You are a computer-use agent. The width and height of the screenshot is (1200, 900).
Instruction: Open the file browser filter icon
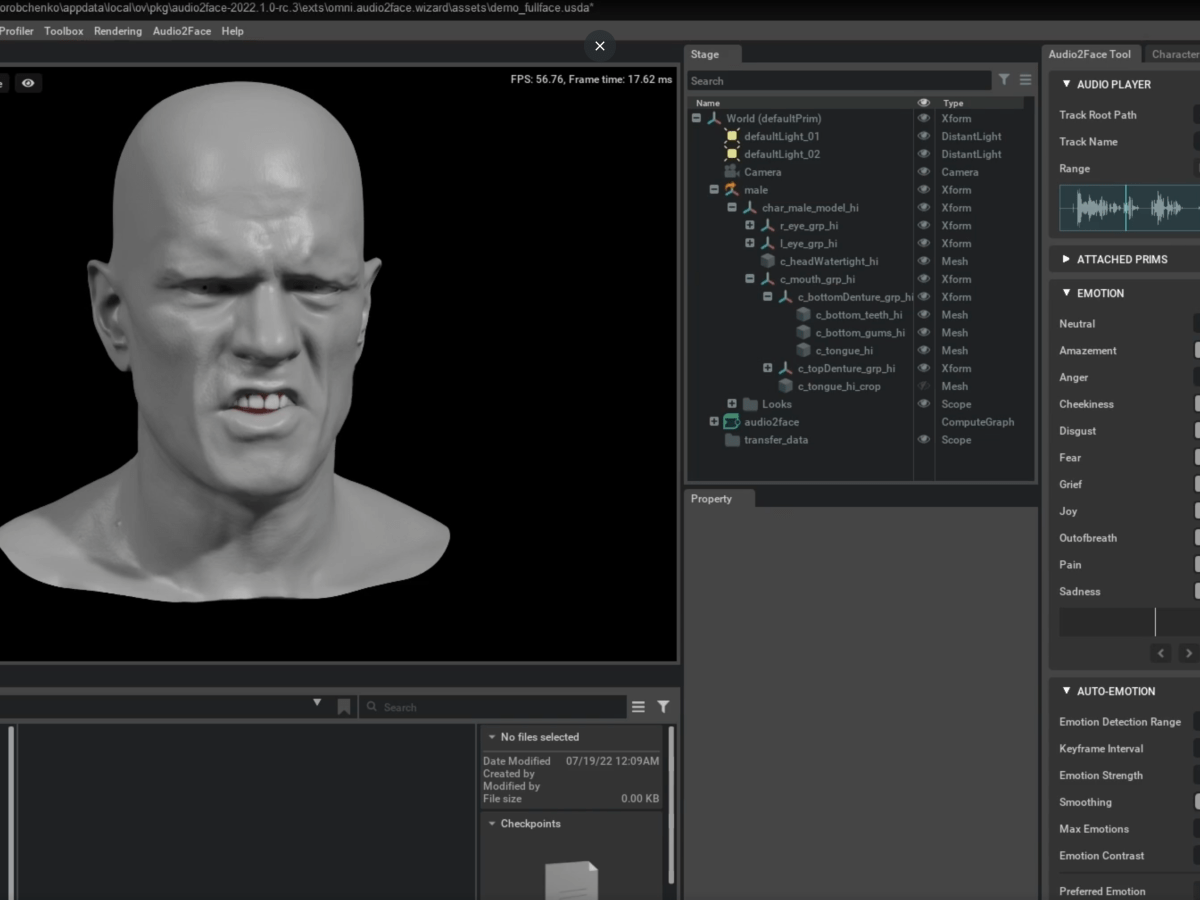click(x=662, y=706)
